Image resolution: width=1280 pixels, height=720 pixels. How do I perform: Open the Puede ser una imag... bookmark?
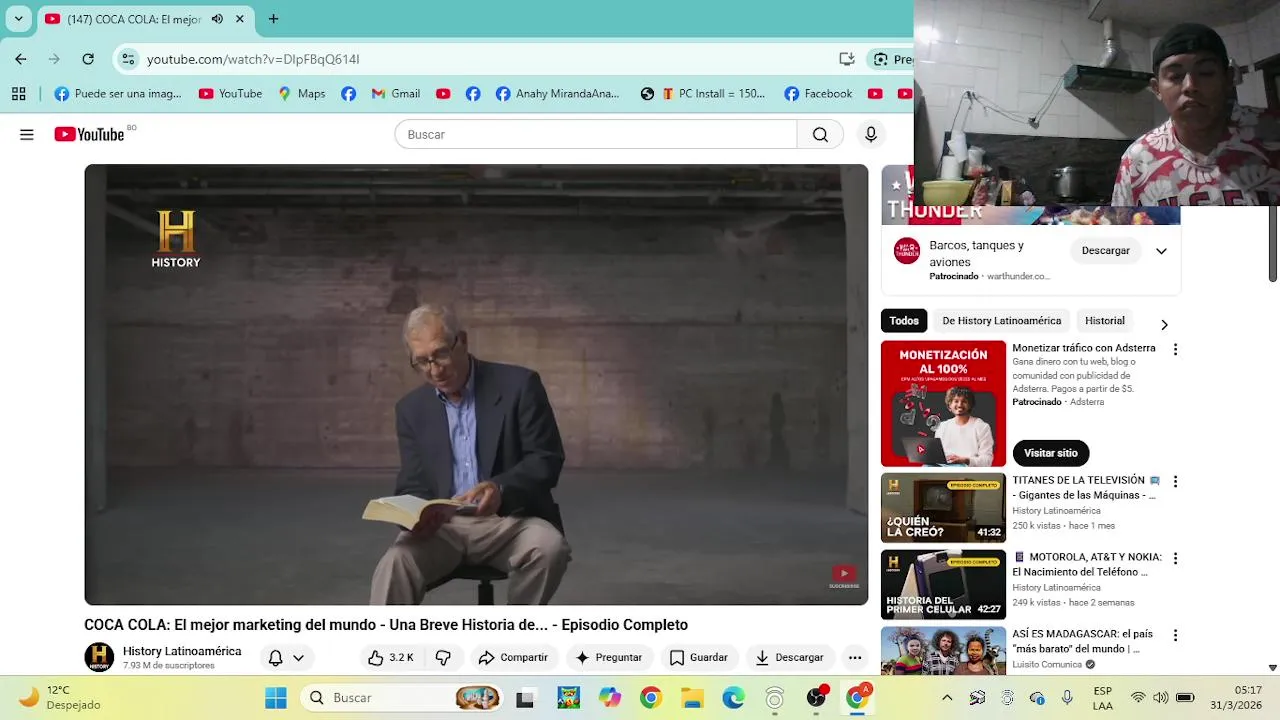click(x=118, y=93)
